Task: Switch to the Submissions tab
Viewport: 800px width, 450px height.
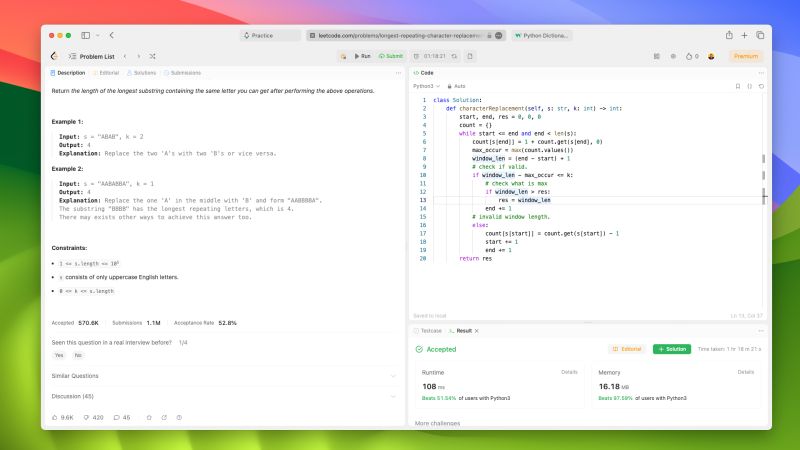Action: [183, 73]
